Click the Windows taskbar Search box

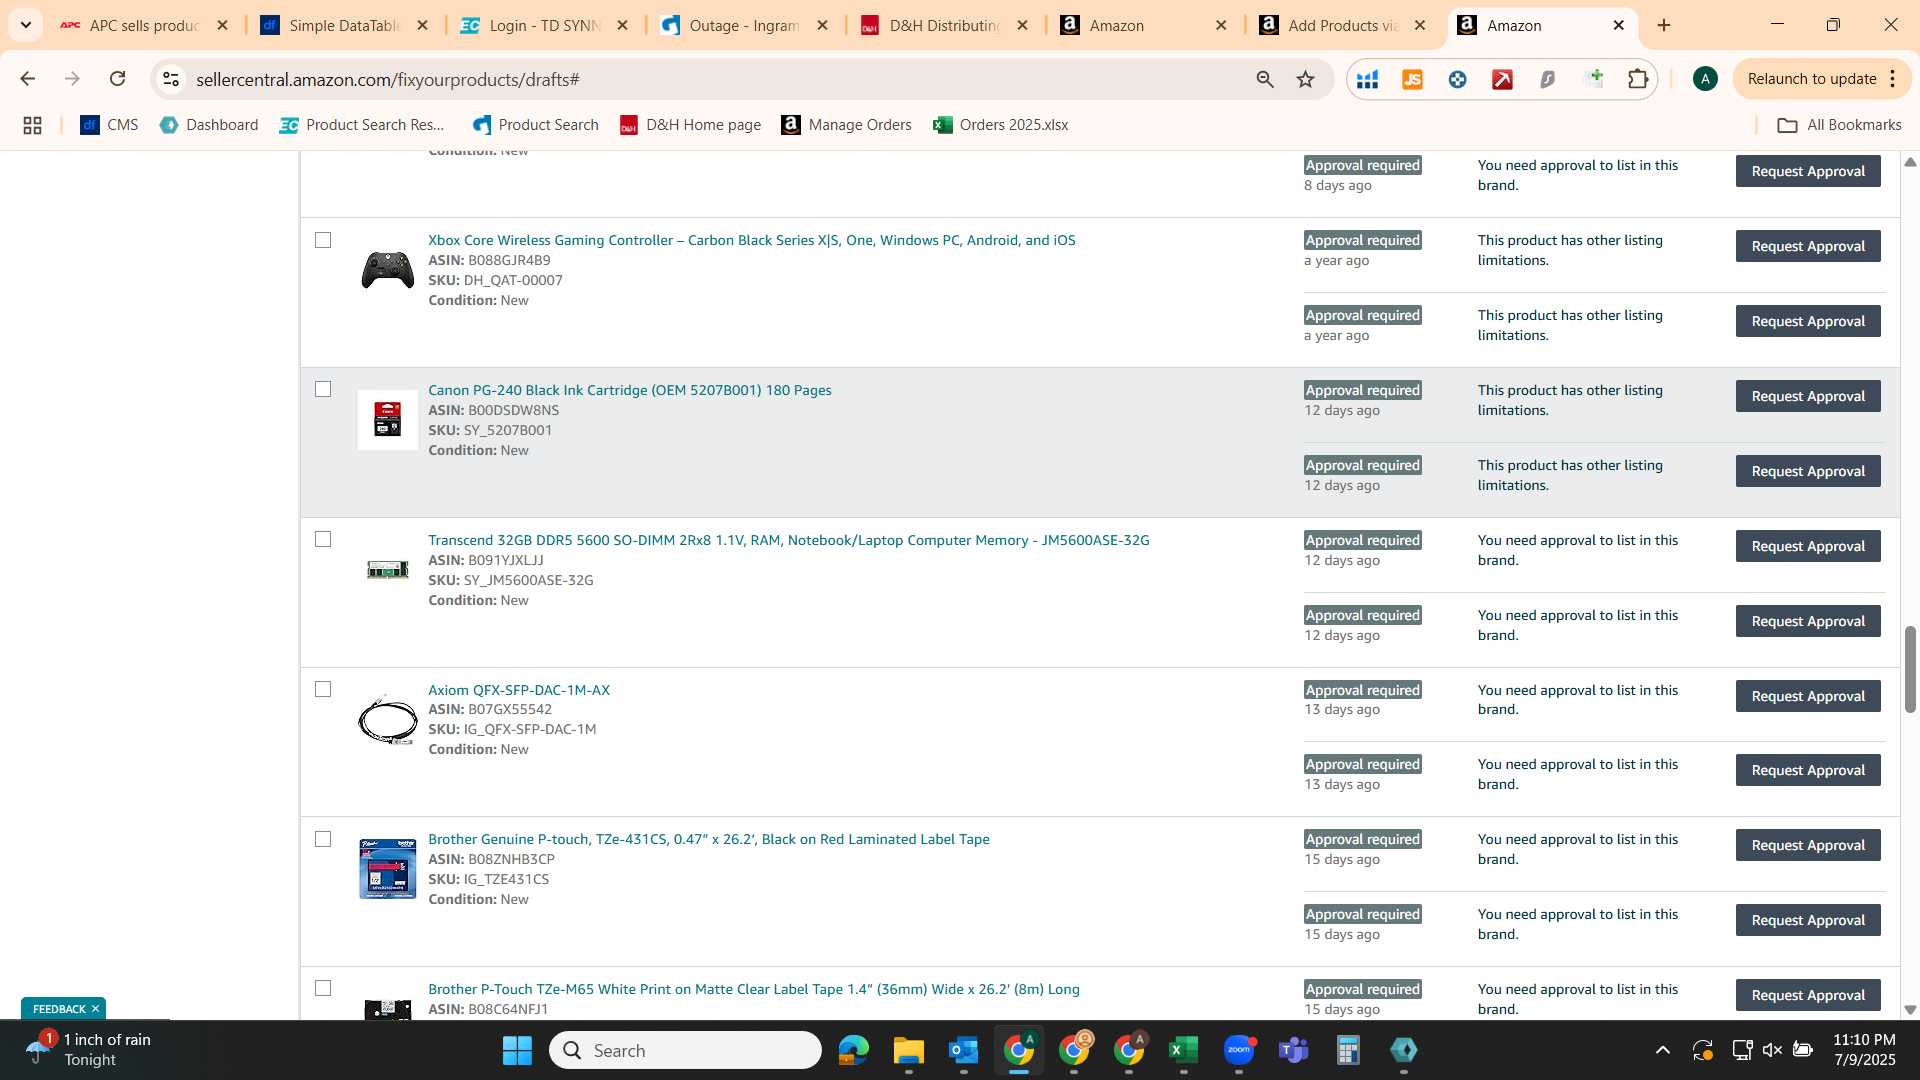[x=685, y=1050]
